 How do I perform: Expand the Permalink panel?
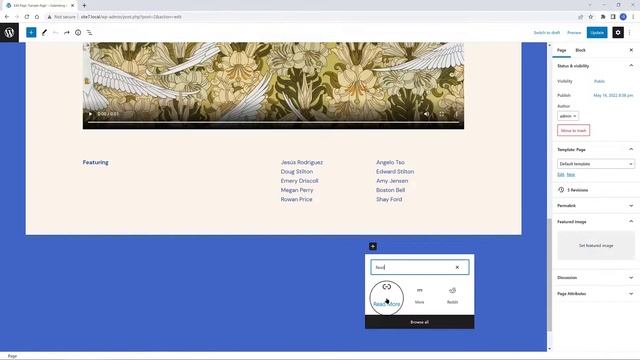click(596, 206)
